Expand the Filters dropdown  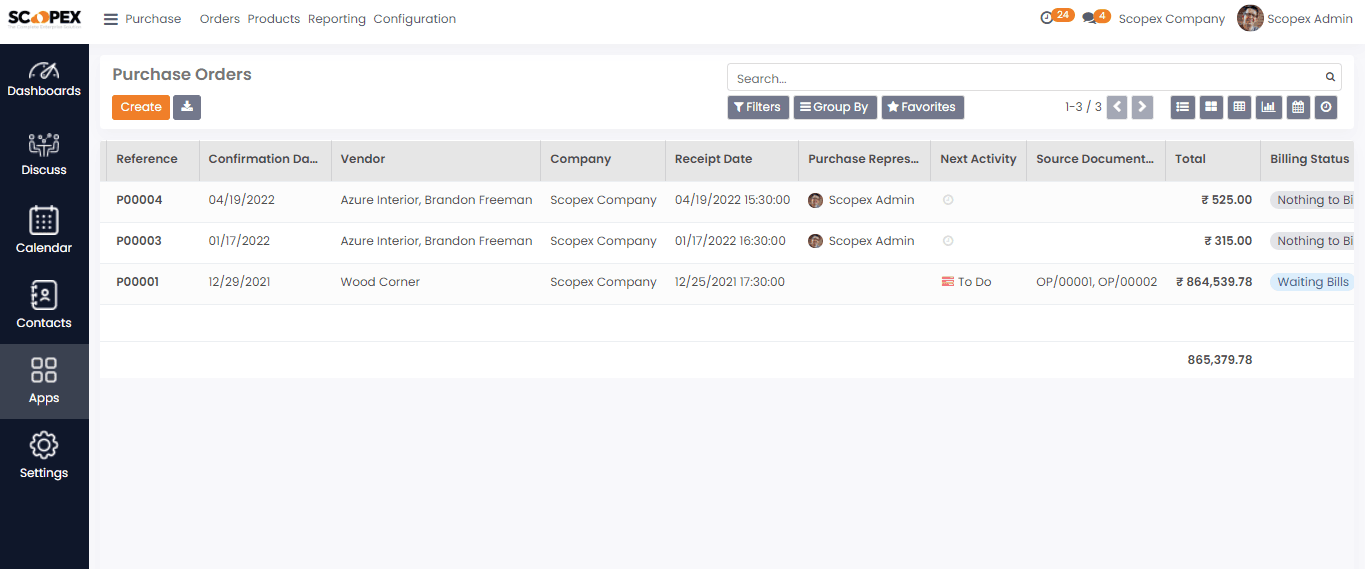coord(758,107)
